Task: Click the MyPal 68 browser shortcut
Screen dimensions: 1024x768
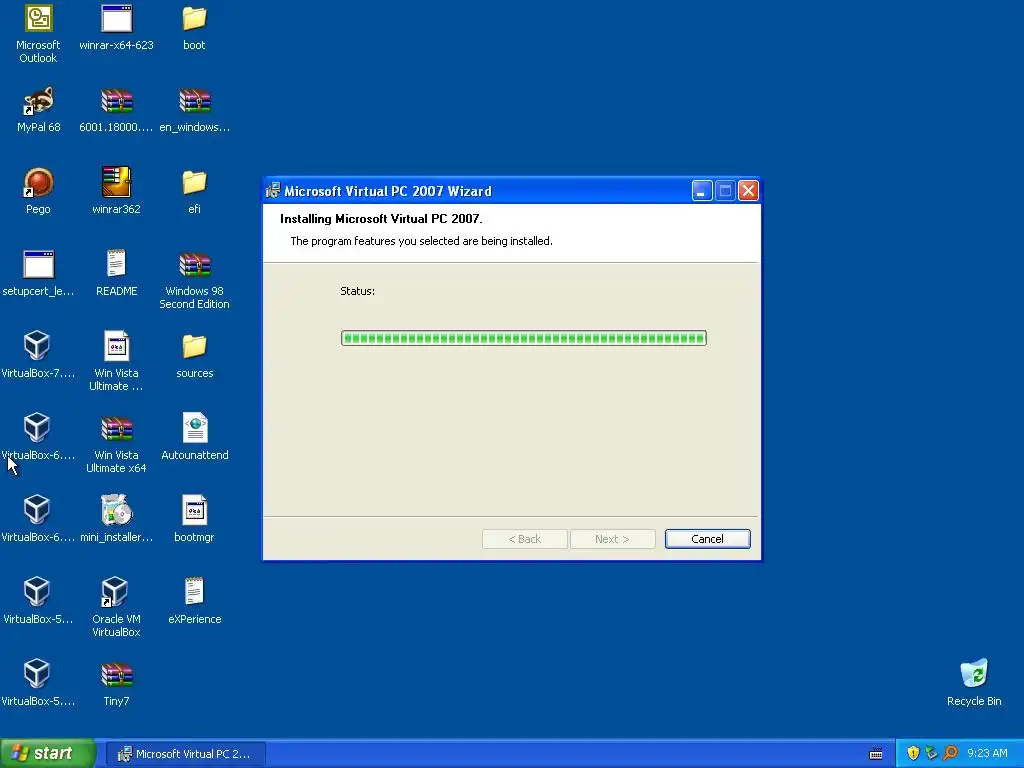Action: coord(39,102)
